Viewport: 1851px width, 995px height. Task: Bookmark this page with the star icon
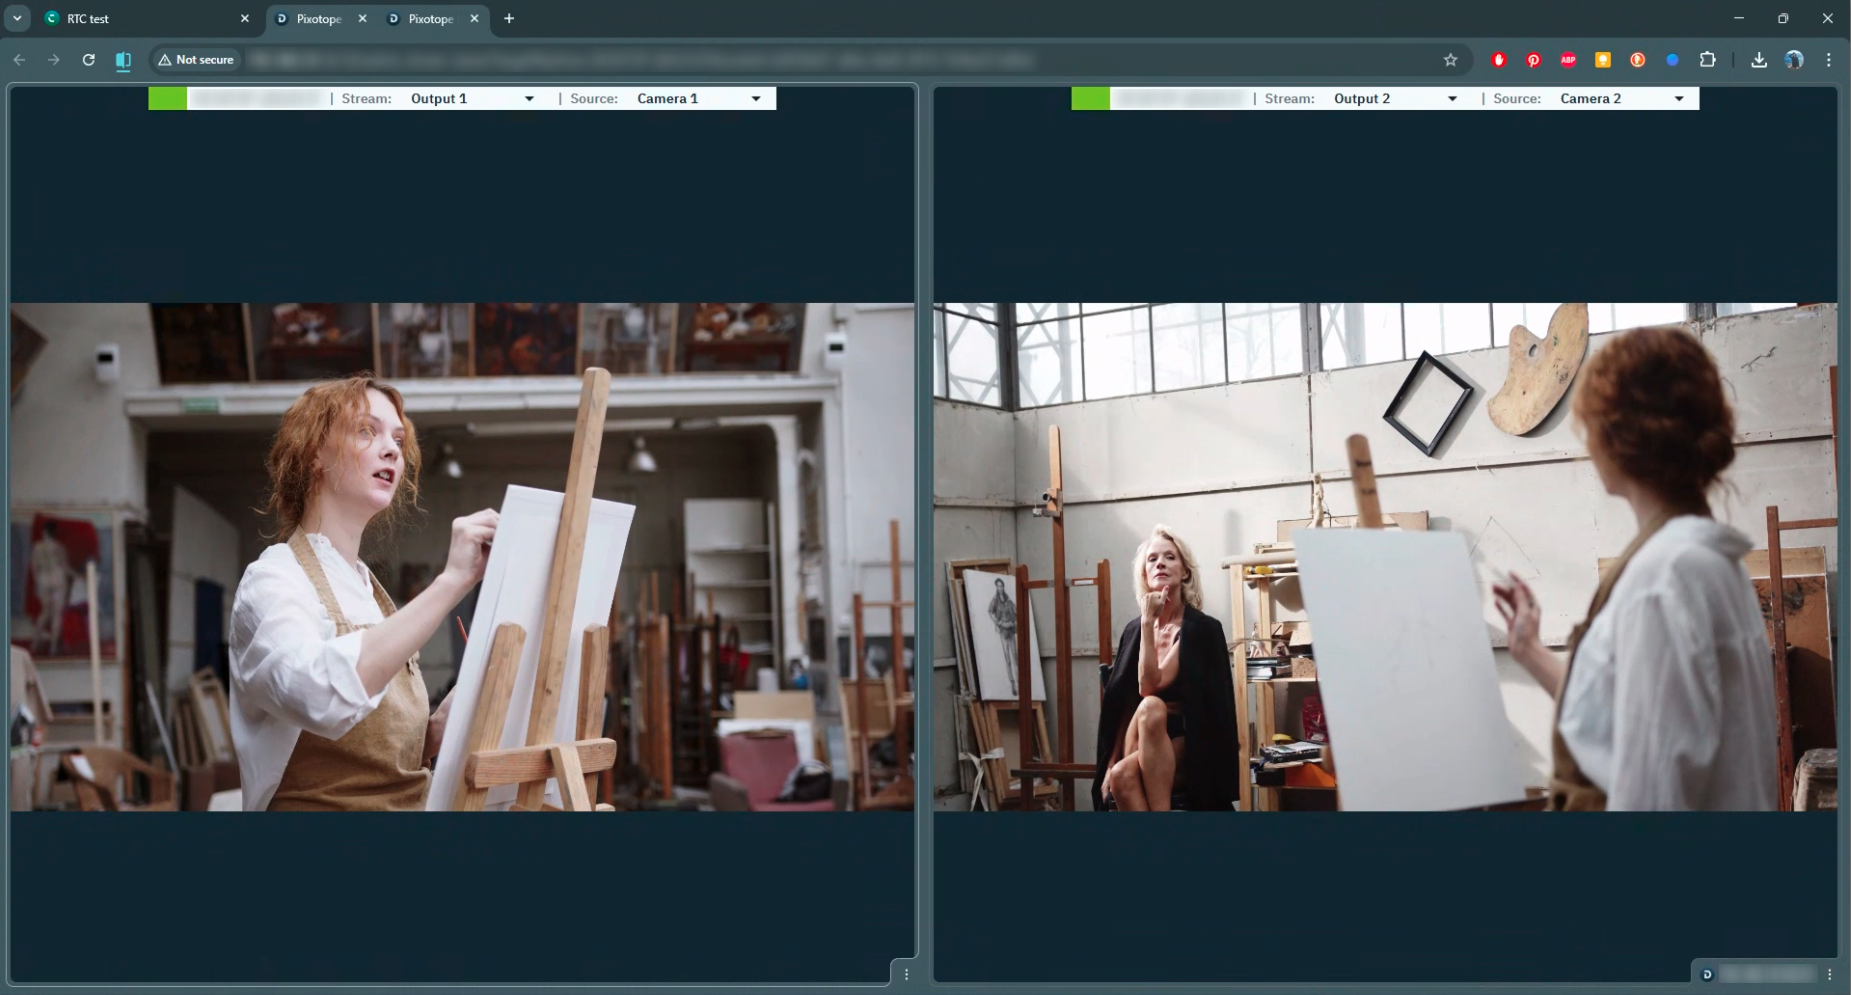click(x=1450, y=60)
